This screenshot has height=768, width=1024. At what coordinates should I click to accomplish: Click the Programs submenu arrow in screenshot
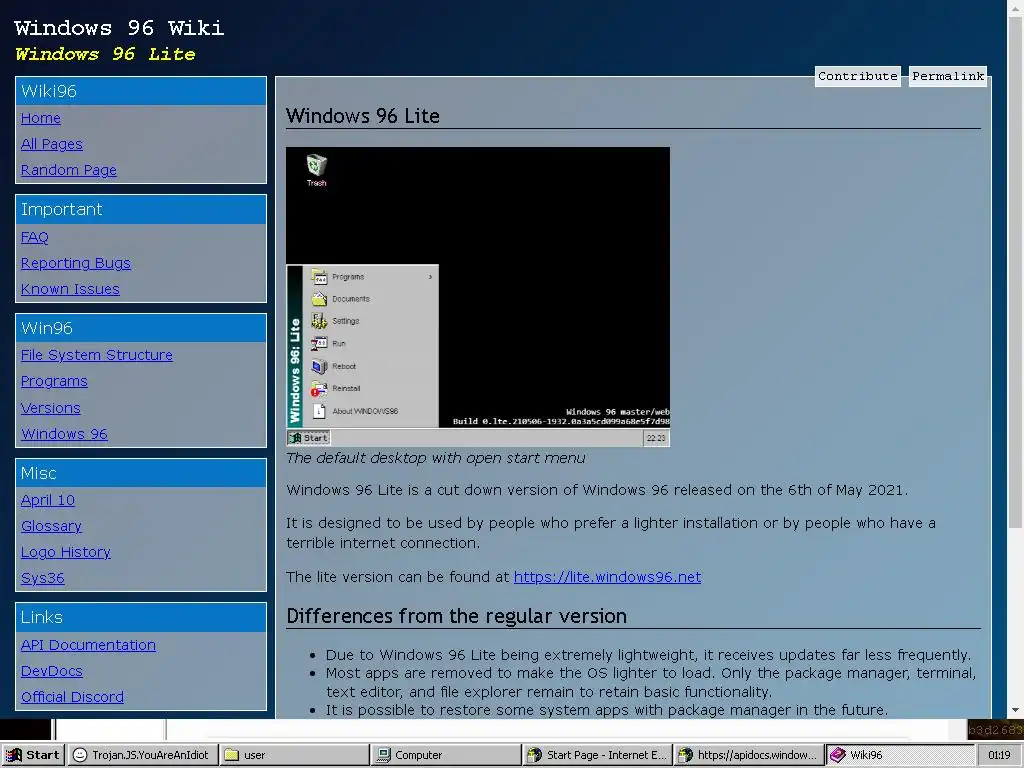[430, 277]
